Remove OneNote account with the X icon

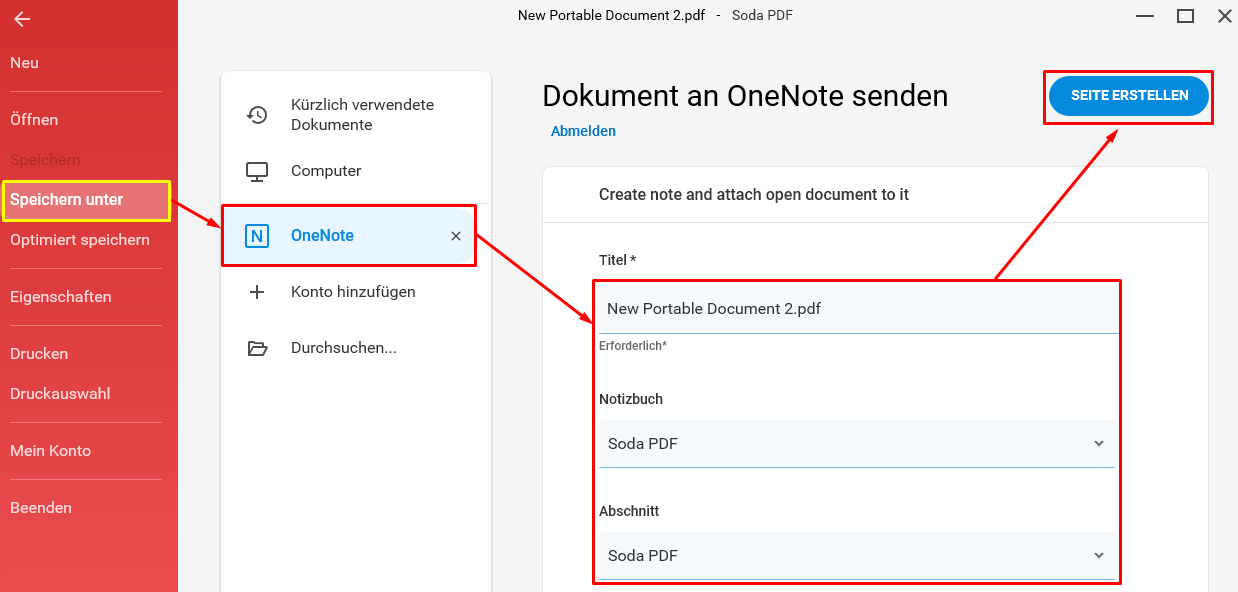[x=456, y=236]
